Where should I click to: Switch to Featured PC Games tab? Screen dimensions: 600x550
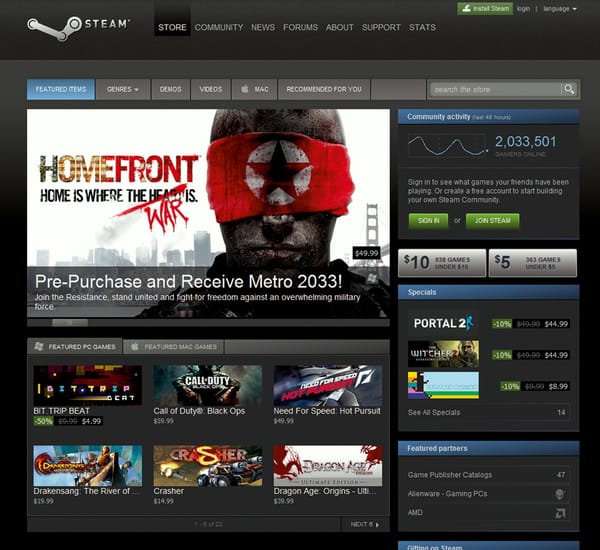[x=75, y=347]
